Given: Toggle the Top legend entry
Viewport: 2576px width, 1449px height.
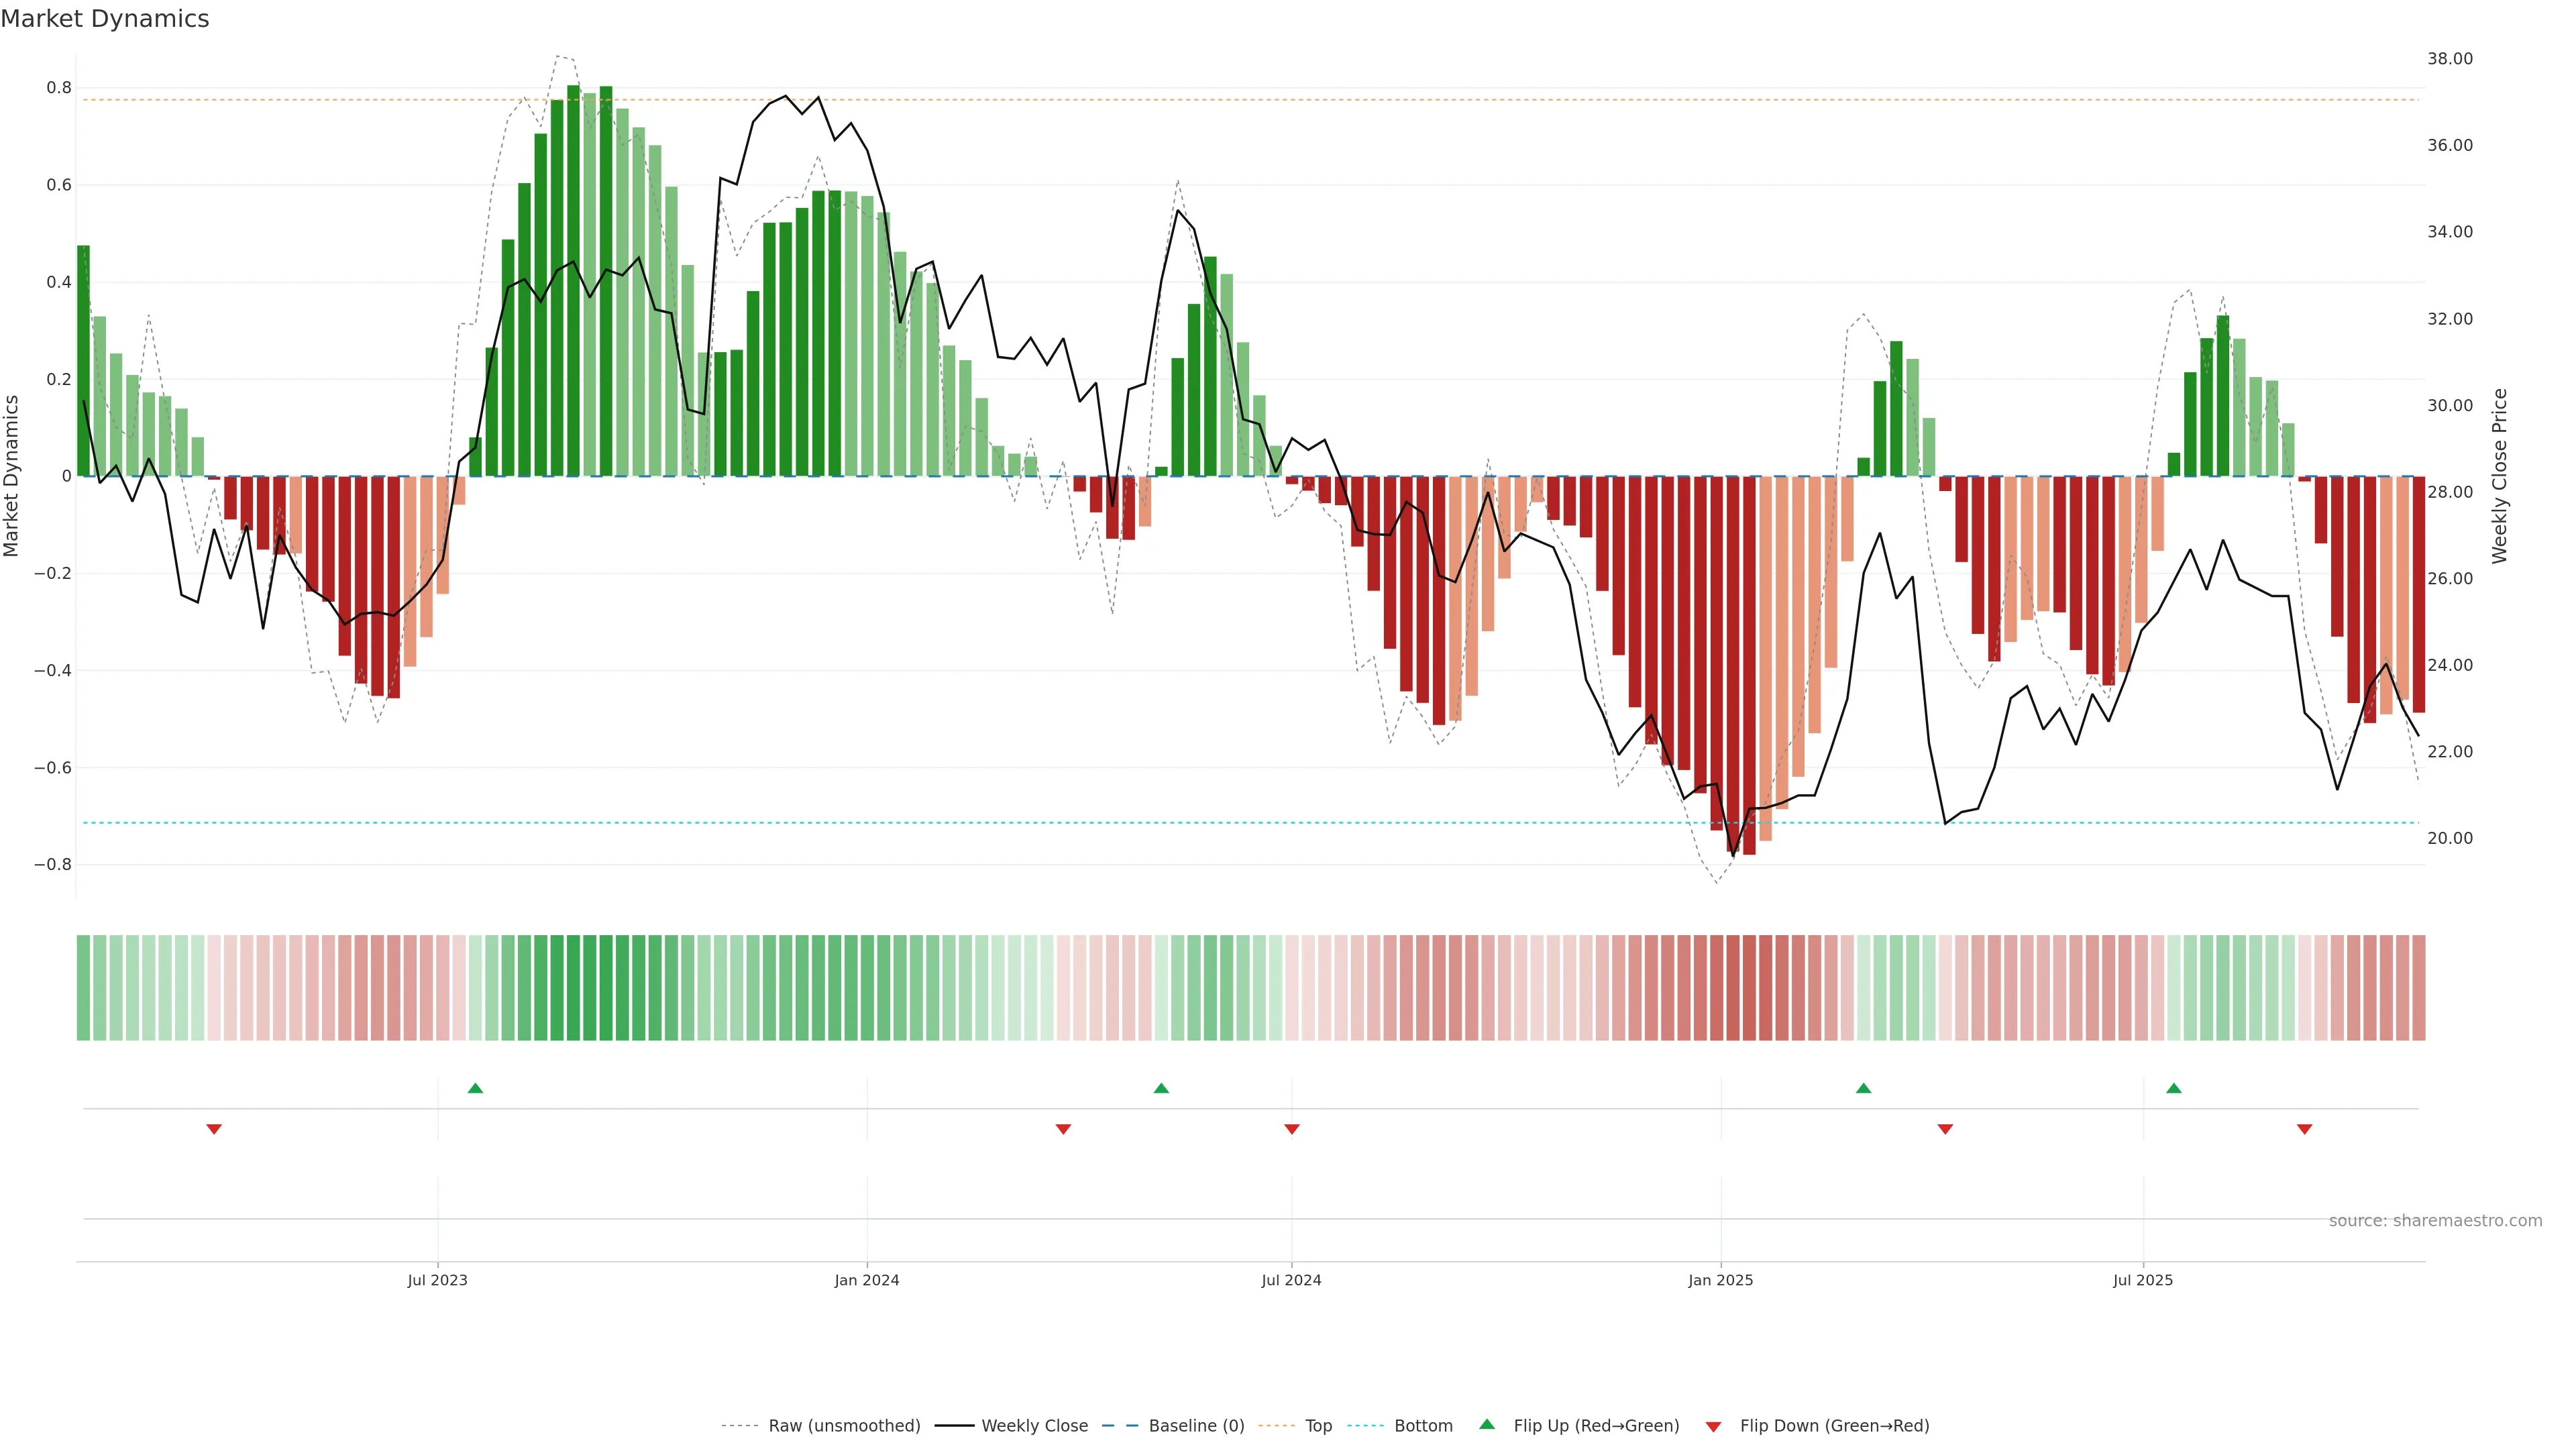Looking at the screenshot, I should [x=1318, y=1426].
